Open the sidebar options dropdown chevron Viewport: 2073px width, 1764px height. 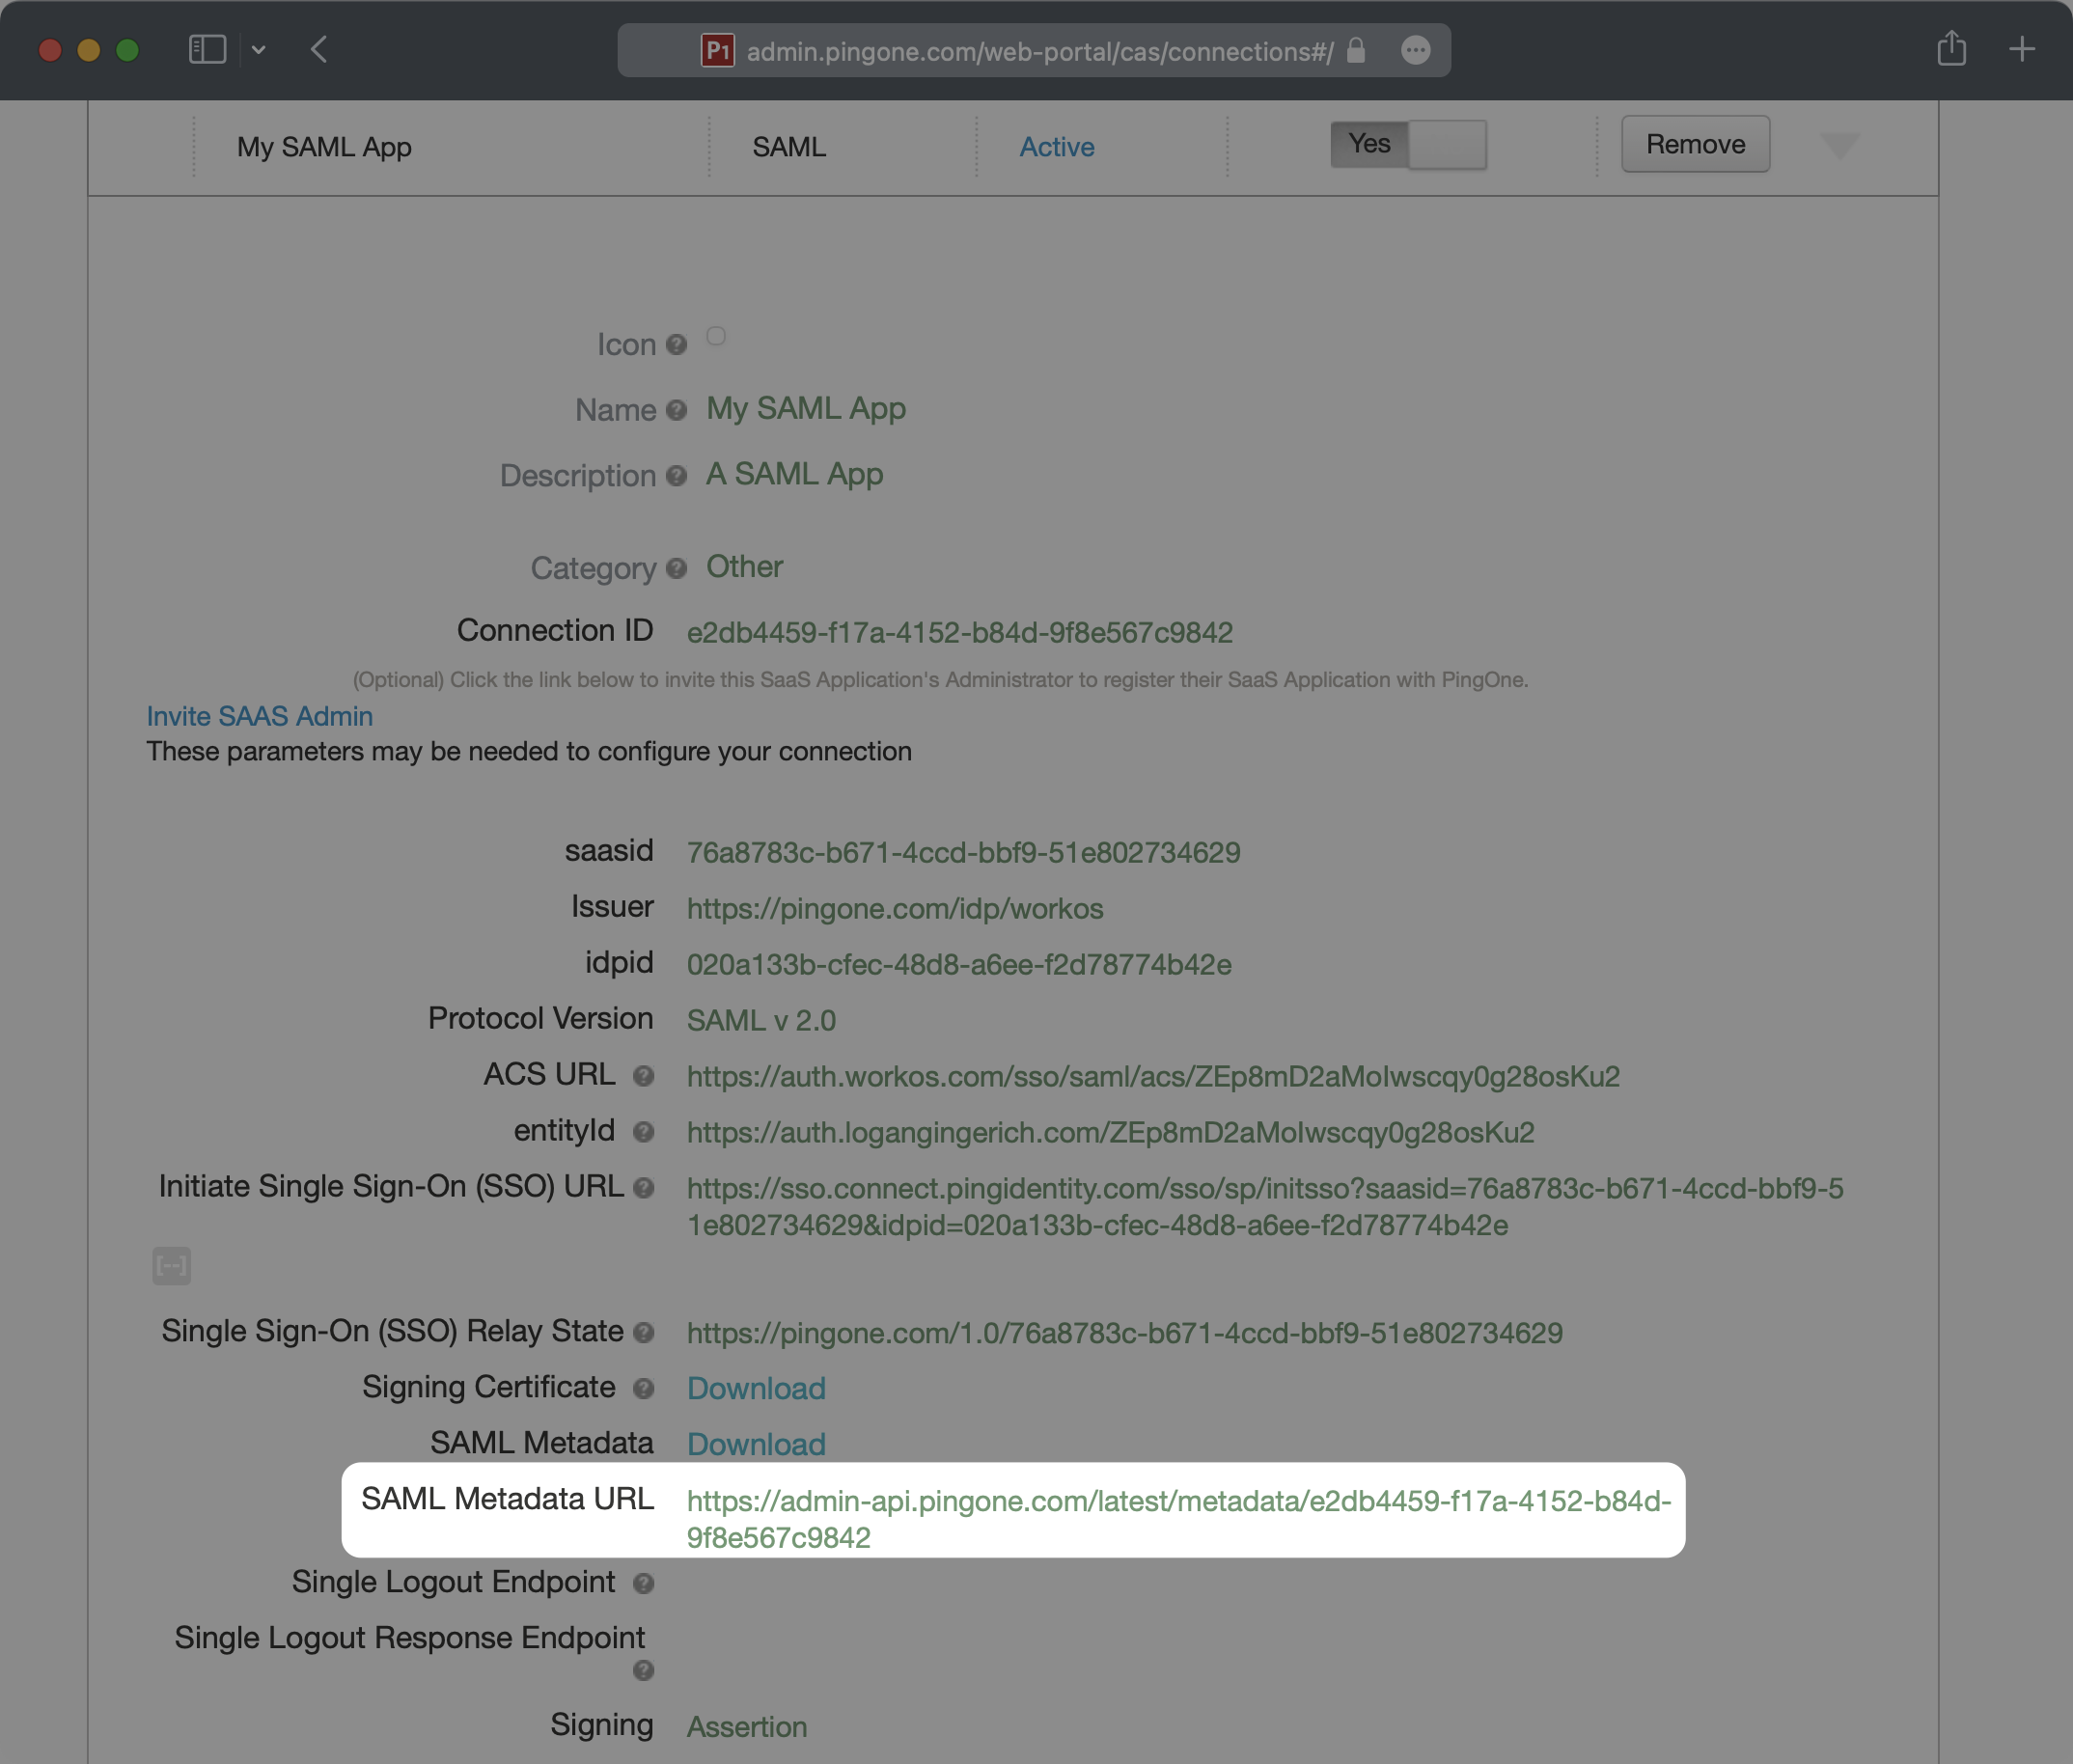click(258, 50)
